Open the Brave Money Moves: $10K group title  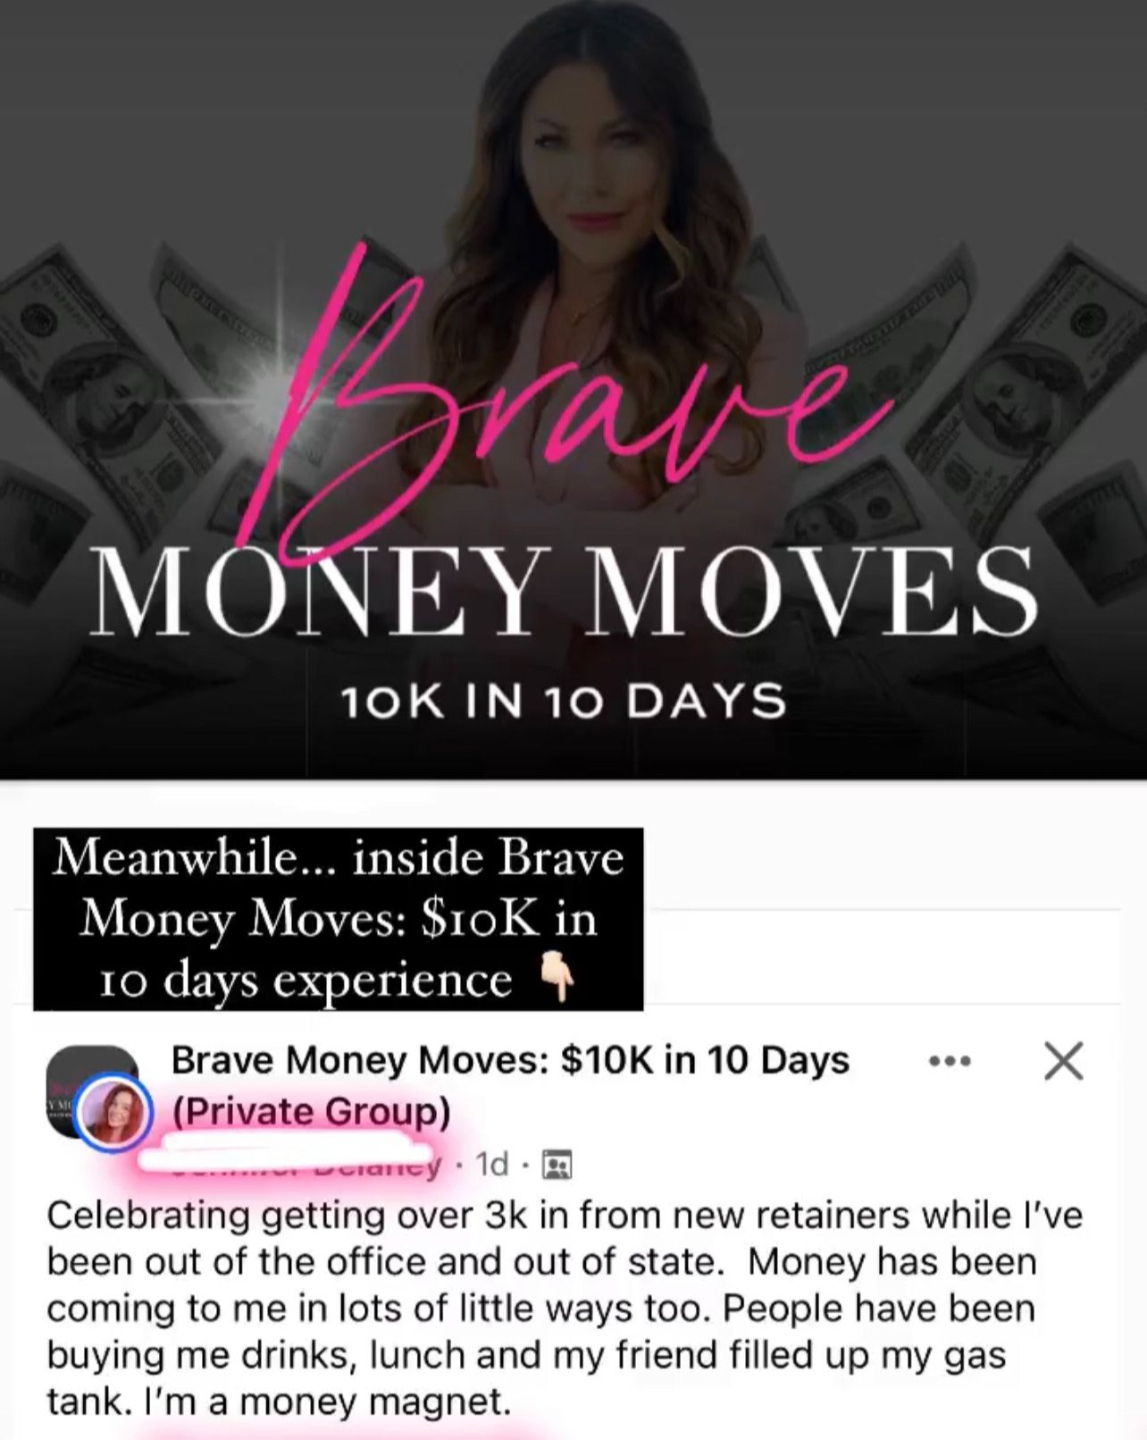pos(510,1060)
